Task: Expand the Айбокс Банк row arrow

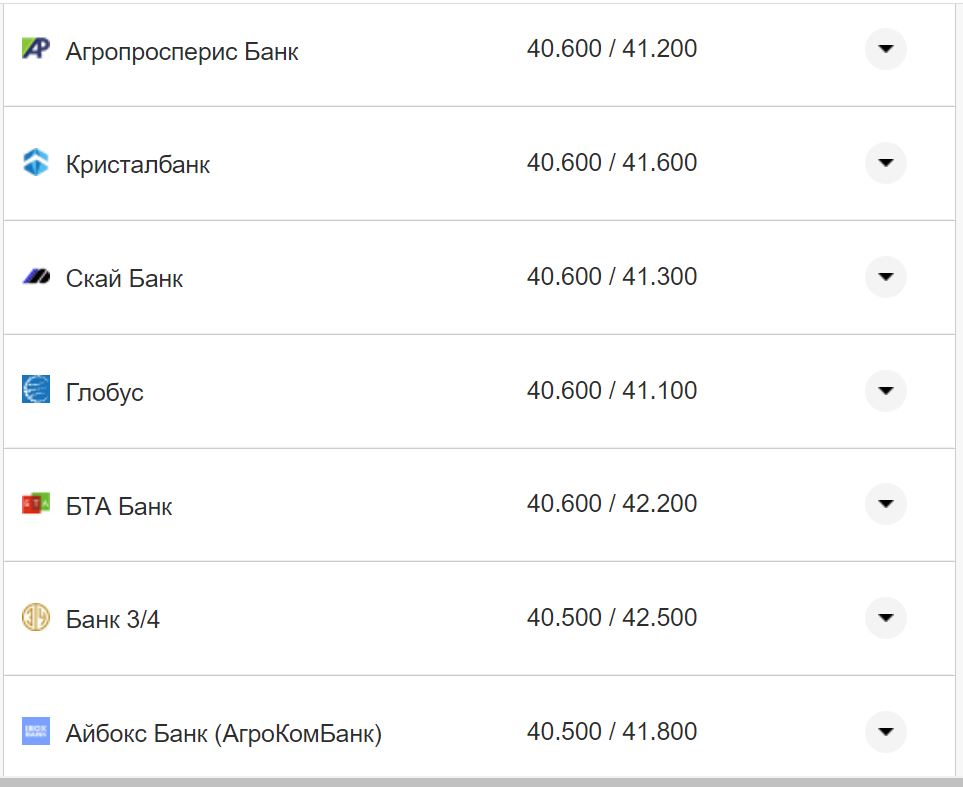Action: (x=885, y=732)
